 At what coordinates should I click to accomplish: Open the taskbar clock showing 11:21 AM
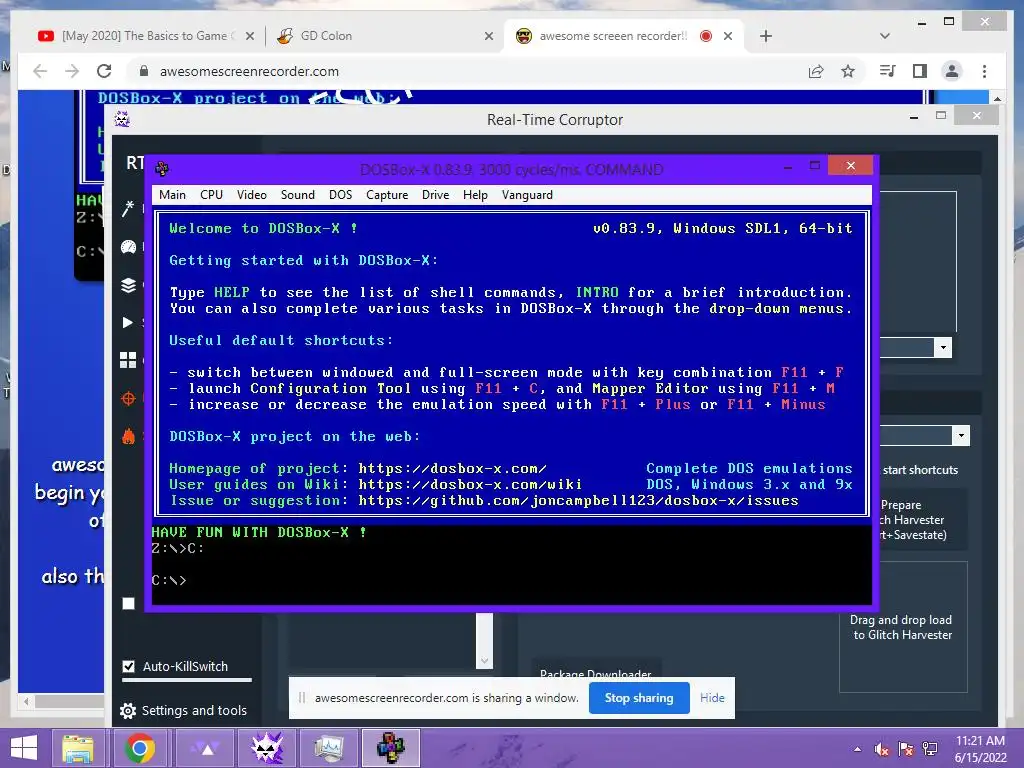tap(980, 749)
